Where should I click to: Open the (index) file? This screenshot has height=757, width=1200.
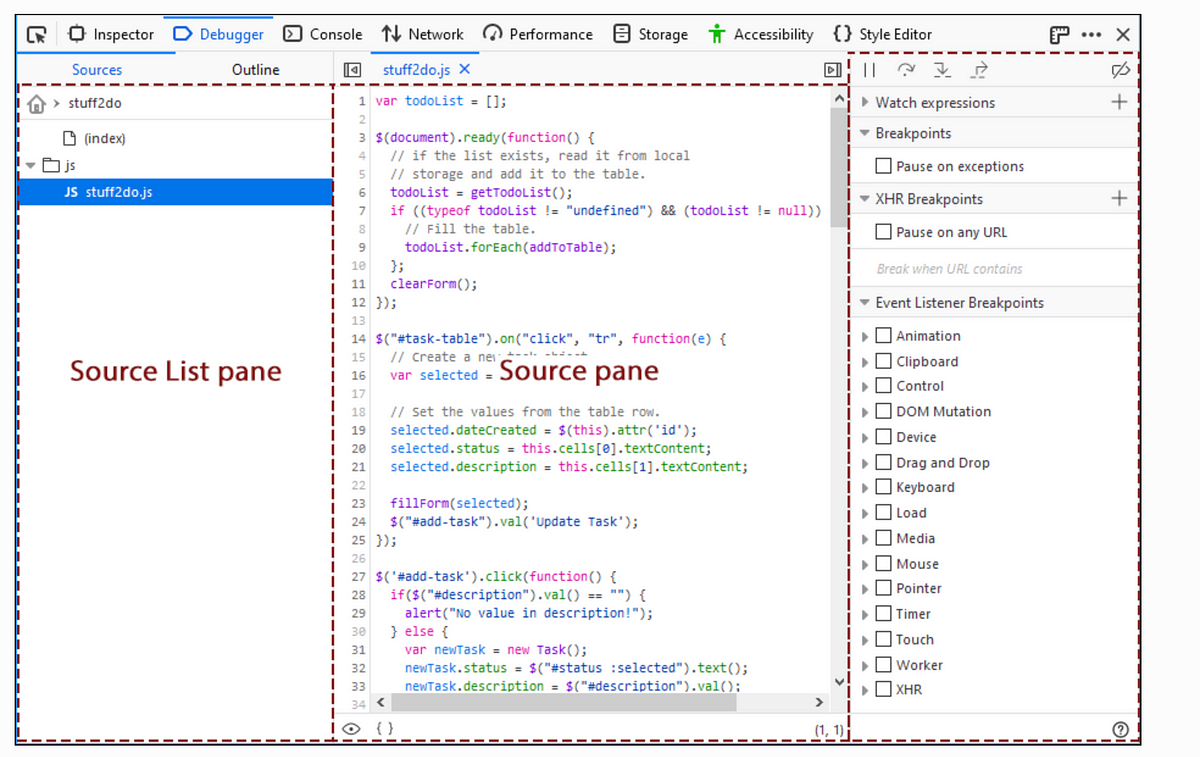point(94,138)
